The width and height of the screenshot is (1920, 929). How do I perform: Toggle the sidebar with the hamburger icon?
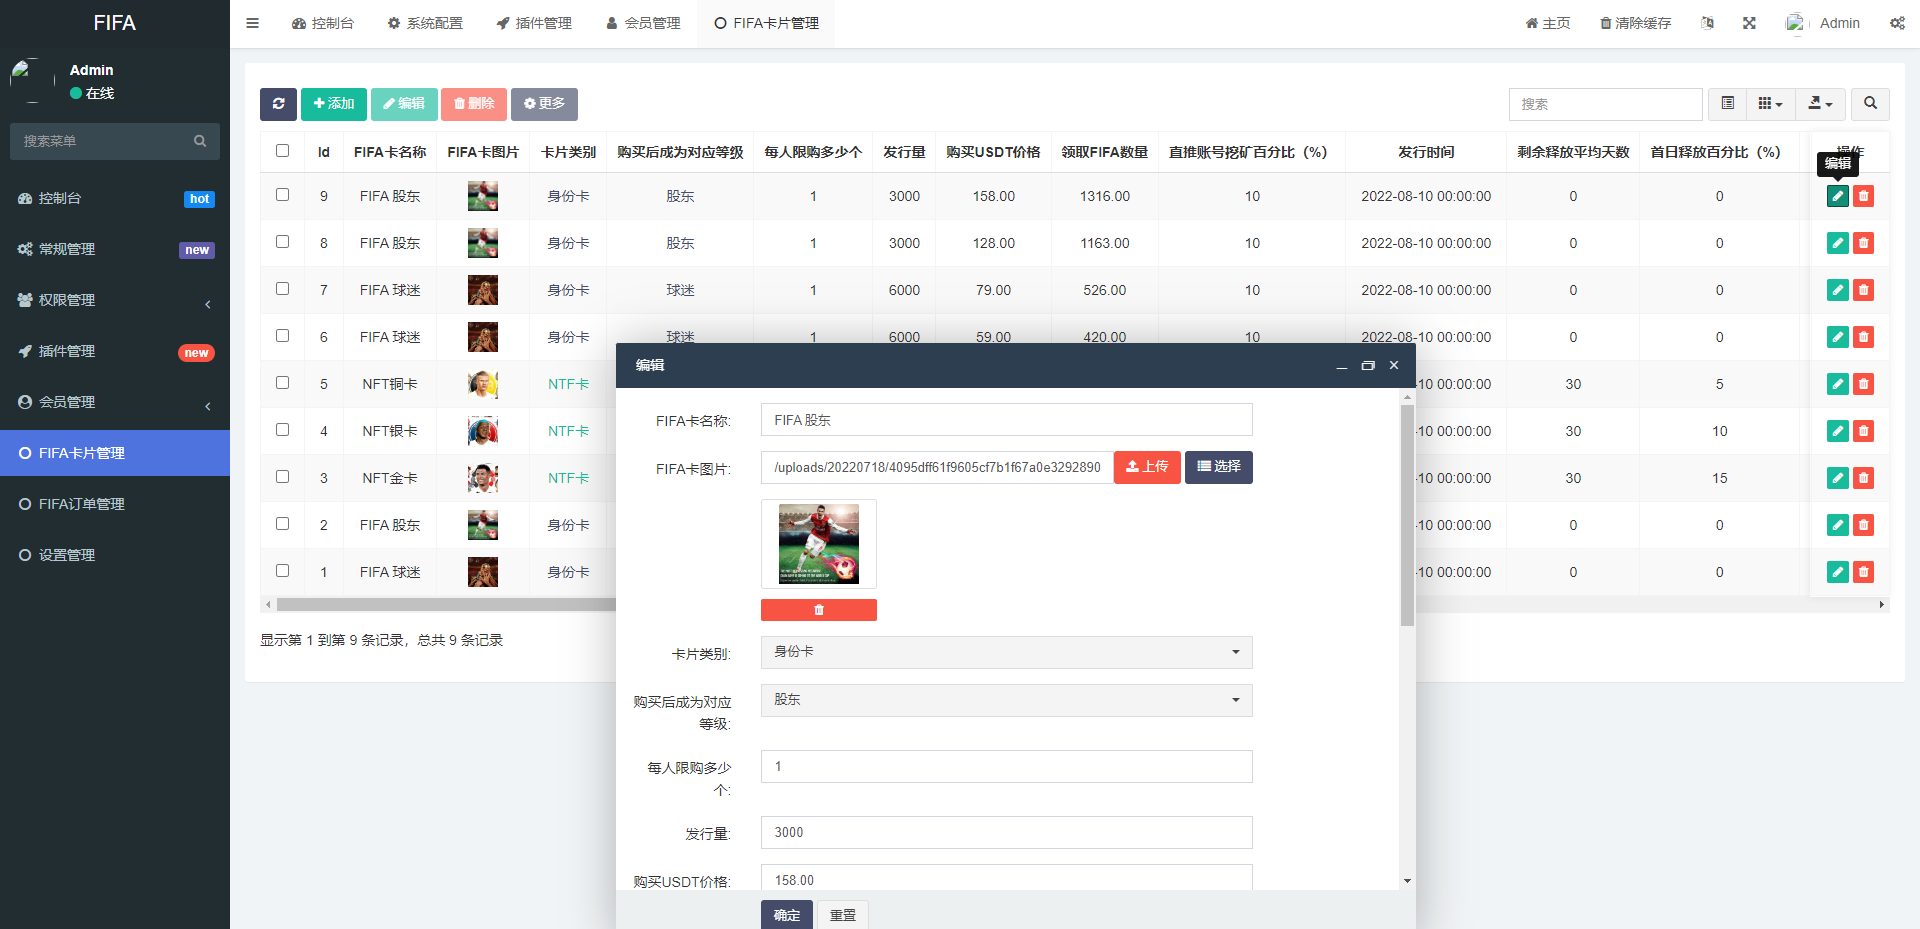(x=253, y=23)
